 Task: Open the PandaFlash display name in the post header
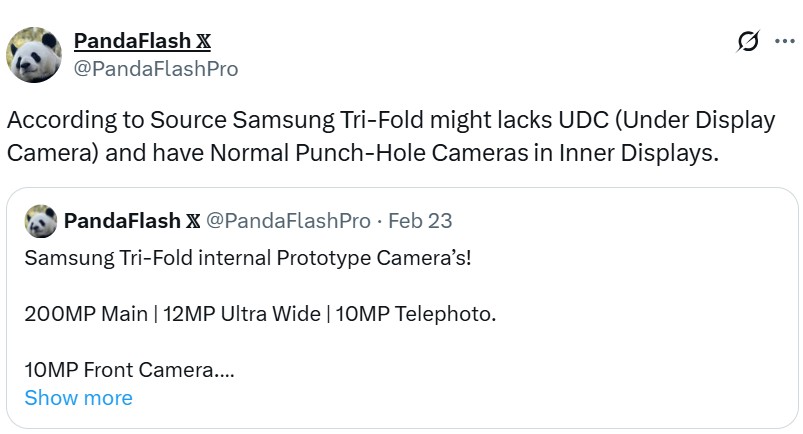click(130, 41)
